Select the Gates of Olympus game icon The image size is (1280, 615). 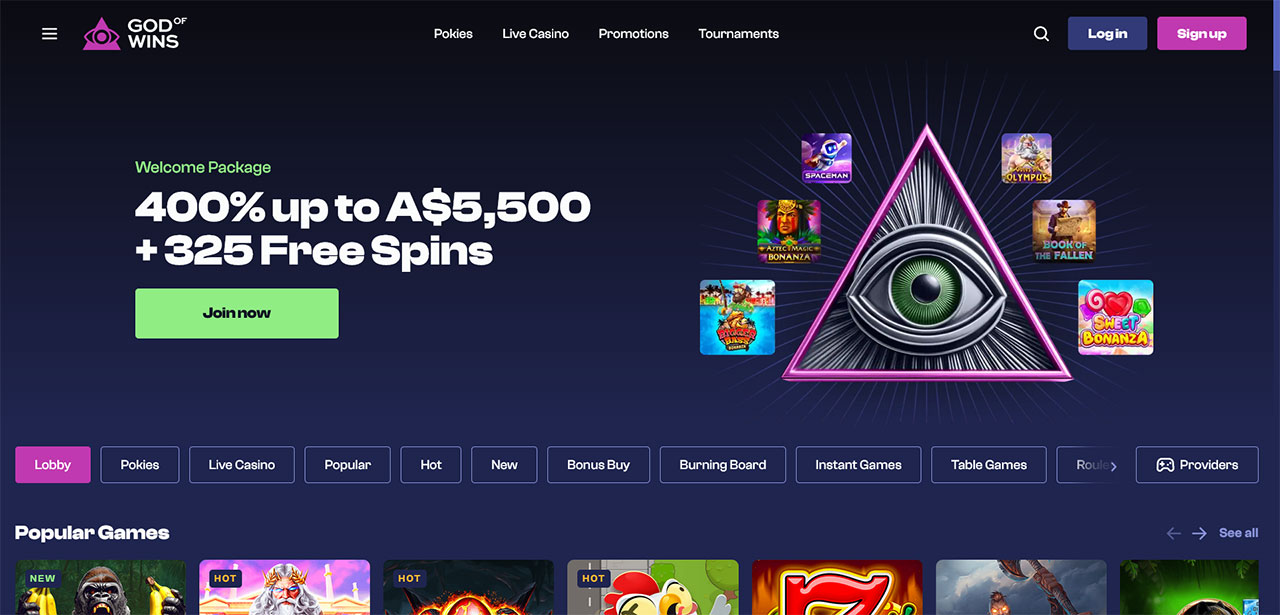[x=1027, y=158]
